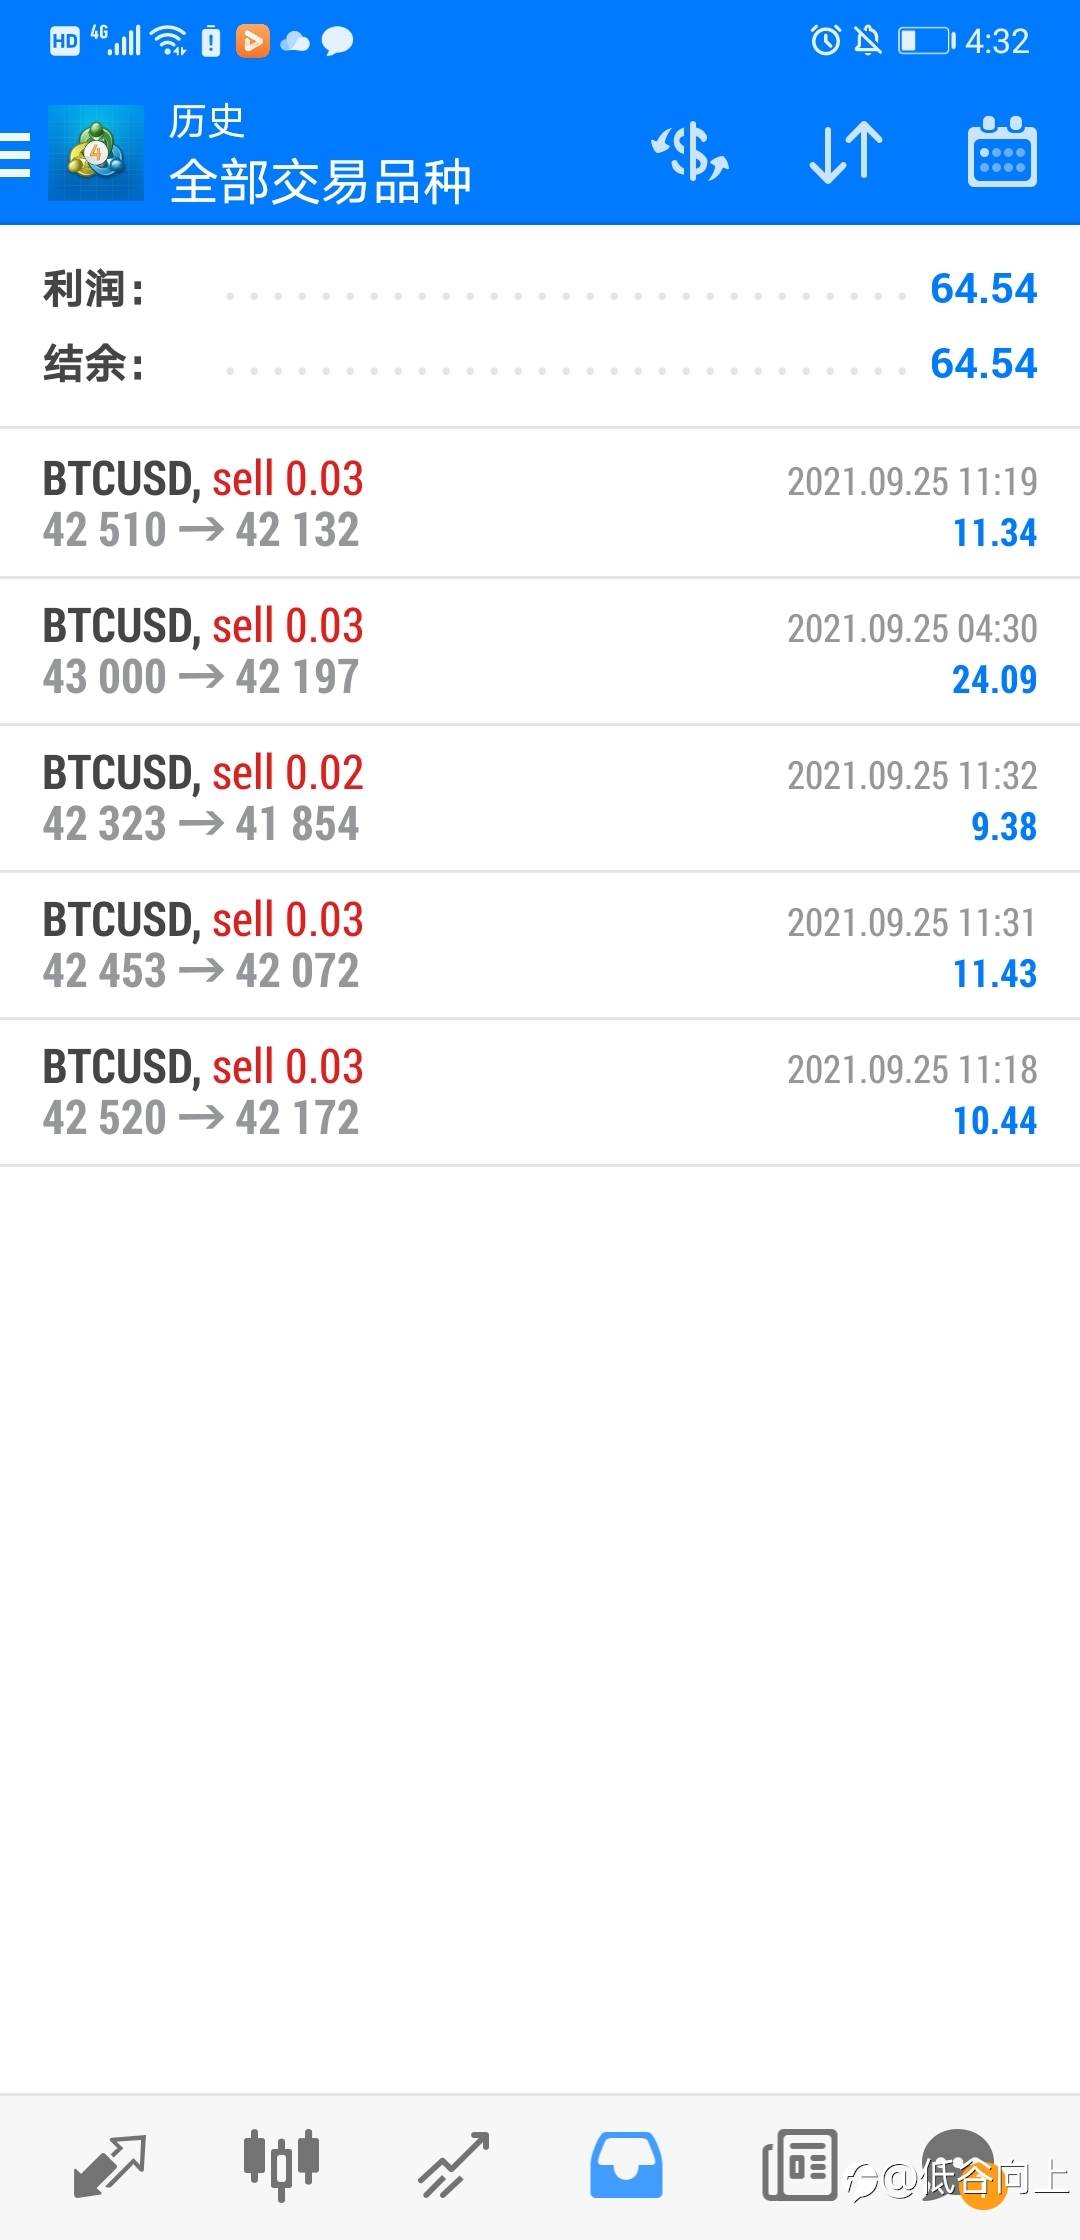This screenshot has width=1080, height=2240.
Task: Open the symbol filter dollar icon
Action: (x=690, y=153)
